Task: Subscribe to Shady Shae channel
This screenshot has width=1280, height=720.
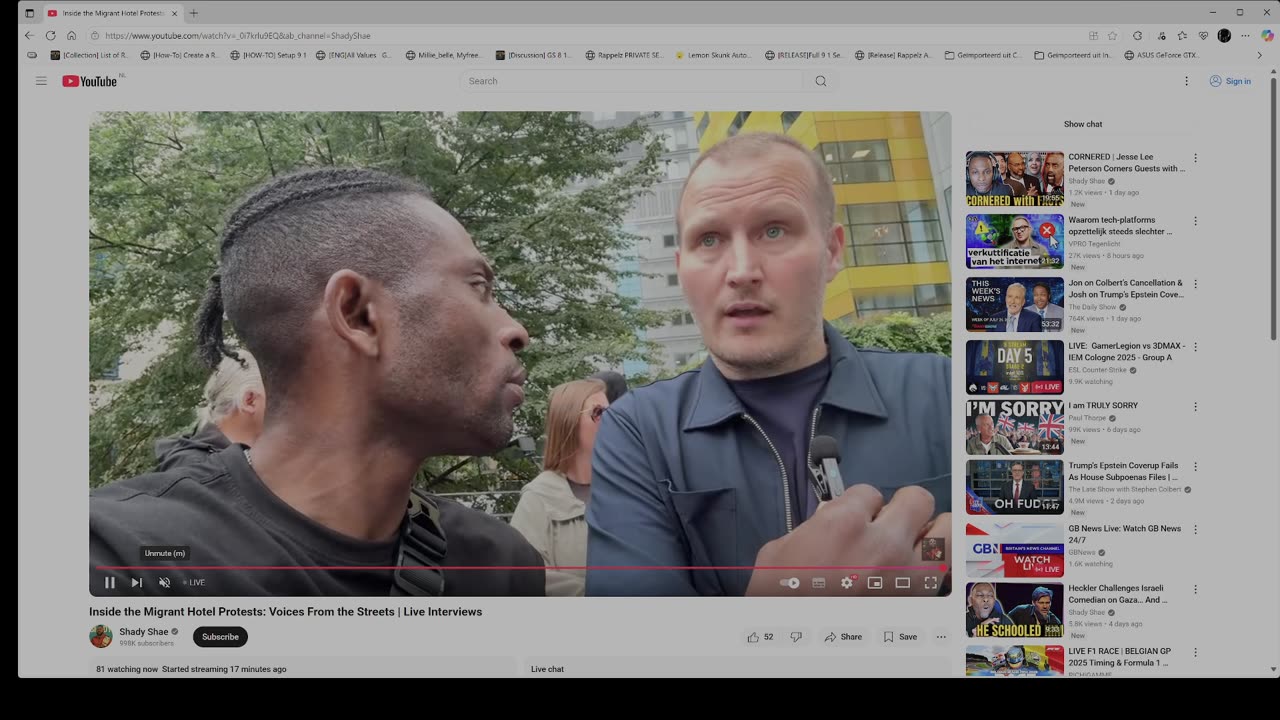Action: pos(220,637)
